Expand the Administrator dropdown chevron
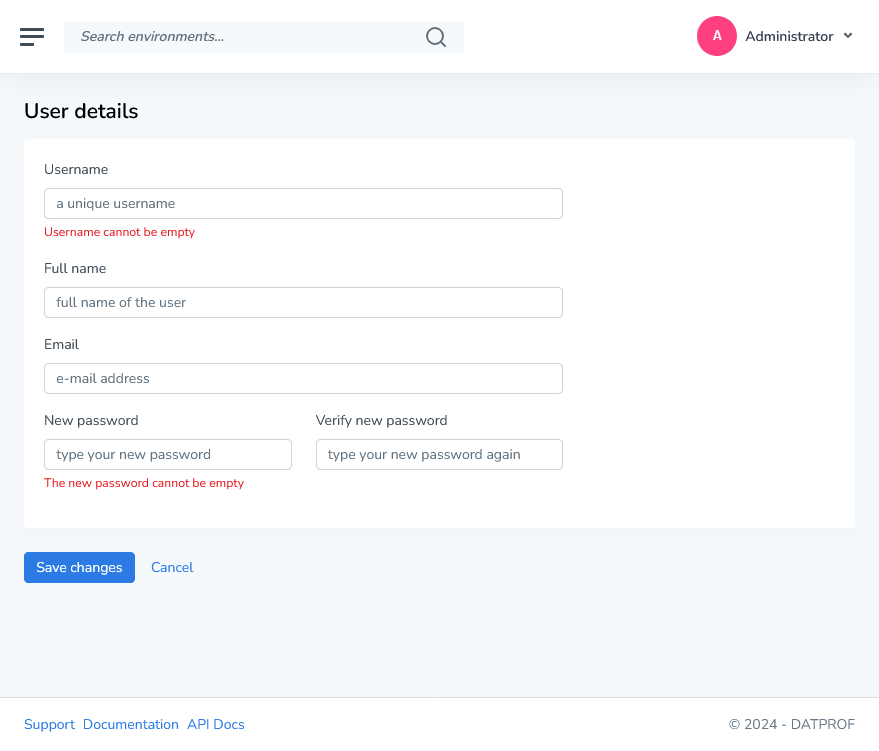This screenshot has width=879, height=751. point(848,36)
